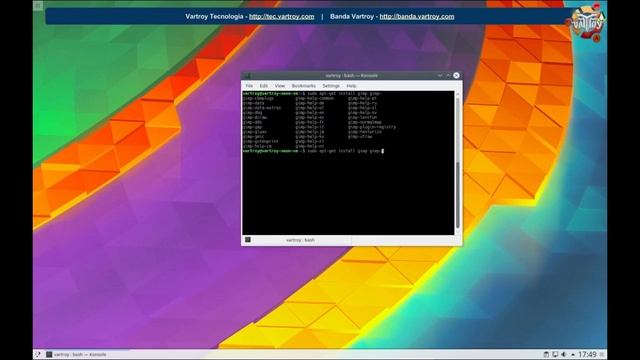640x360 pixels.
Task: Open the banda.vartroy.com link
Action: pyautogui.click(x=417, y=16)
